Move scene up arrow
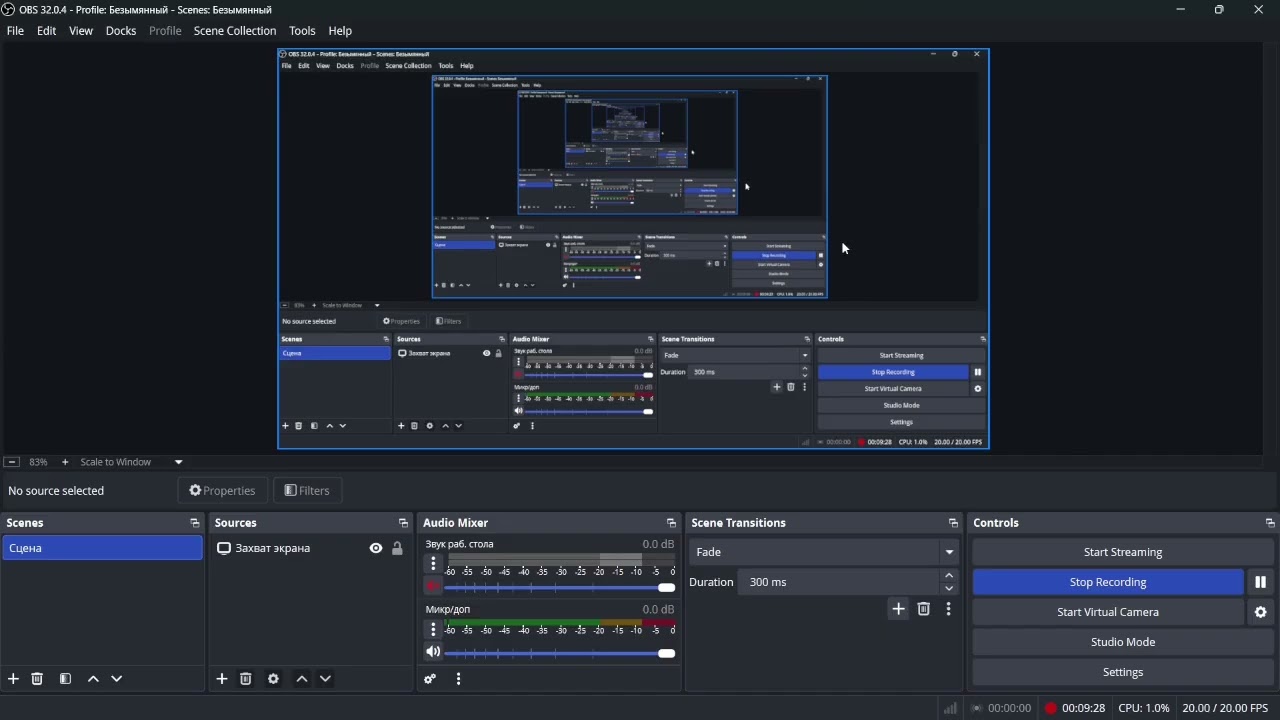Viewport: 1280px width, 720px height. click(93, 680)
